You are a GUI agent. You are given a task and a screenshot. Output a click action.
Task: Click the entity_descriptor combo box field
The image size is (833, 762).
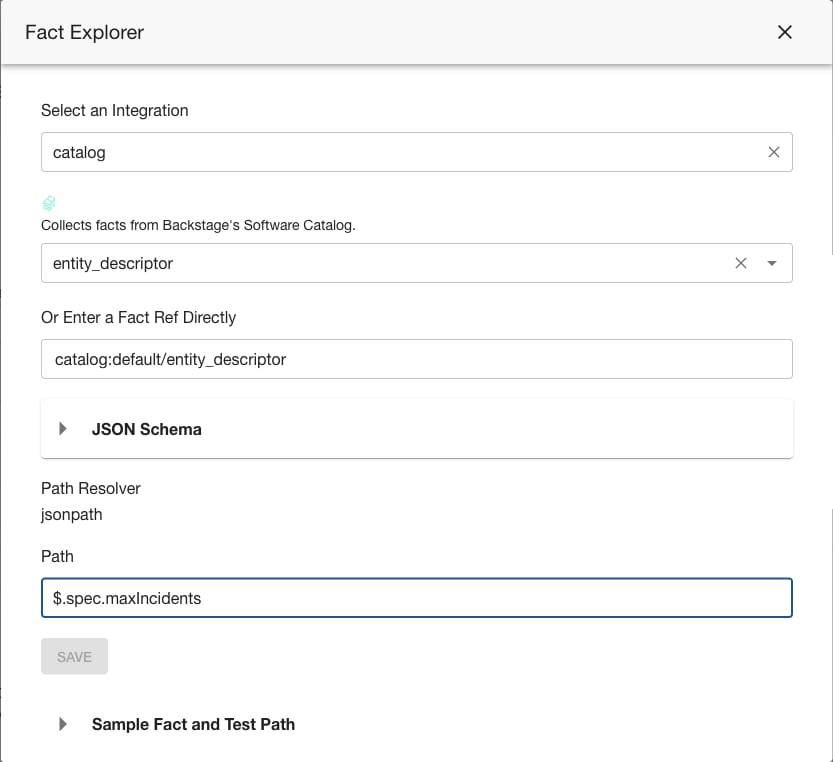point(416,263)
